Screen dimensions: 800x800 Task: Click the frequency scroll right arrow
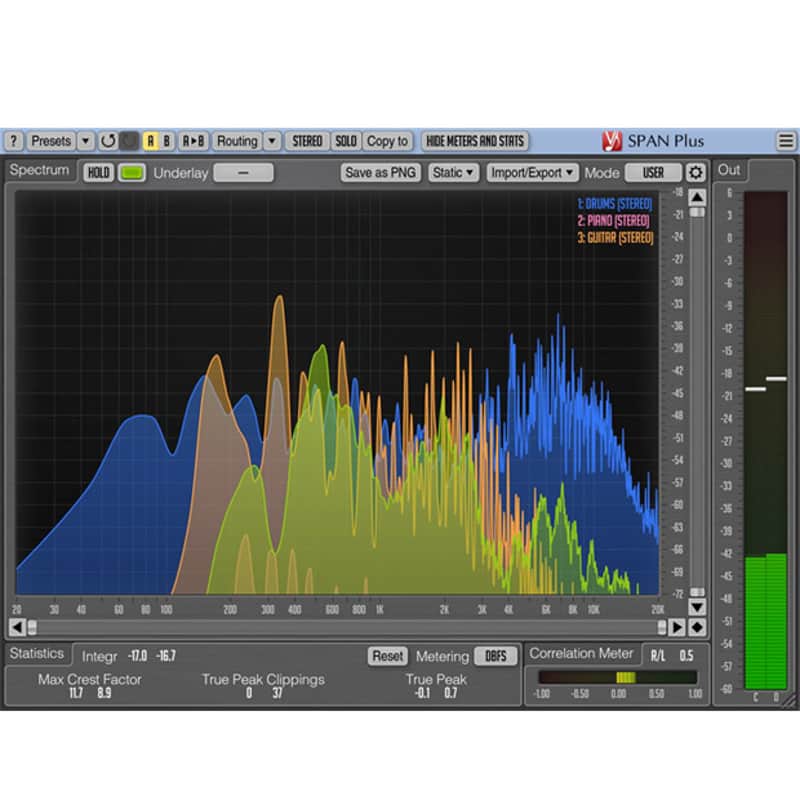coord(677,627)
